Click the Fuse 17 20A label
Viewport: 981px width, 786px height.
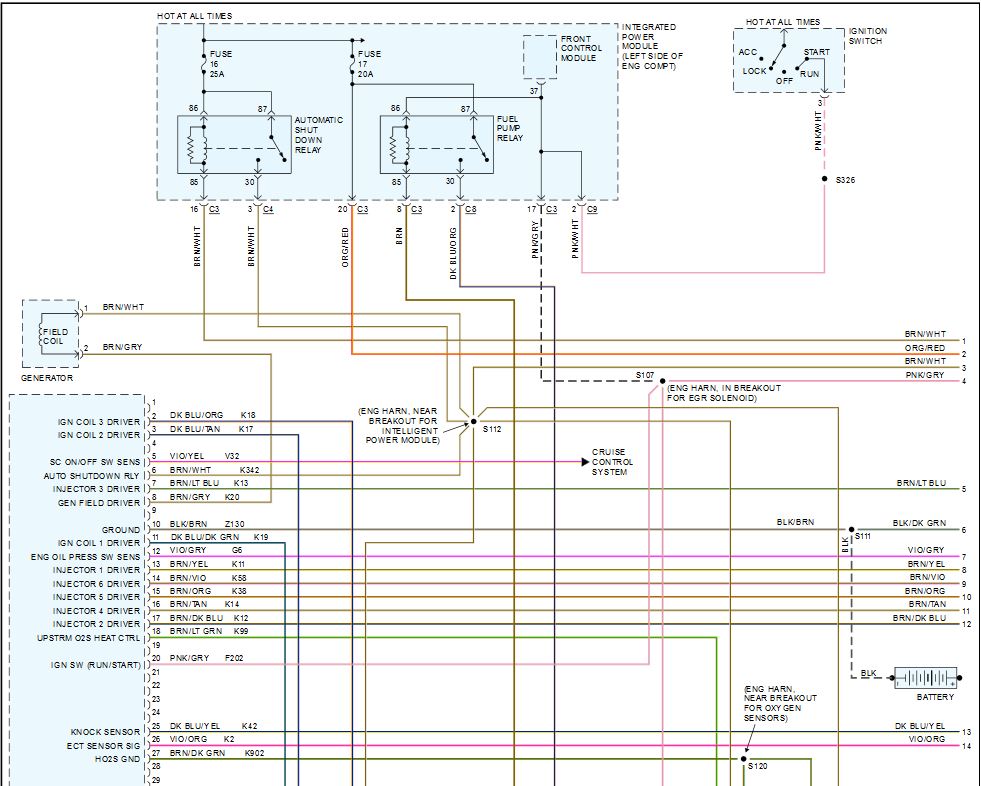pos(368,61)
